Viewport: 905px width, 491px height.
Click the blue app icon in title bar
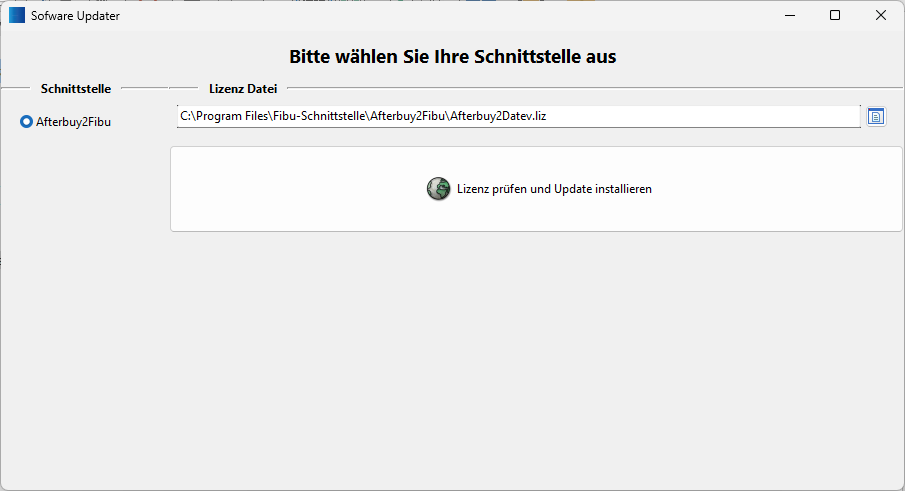pos(17,16)
